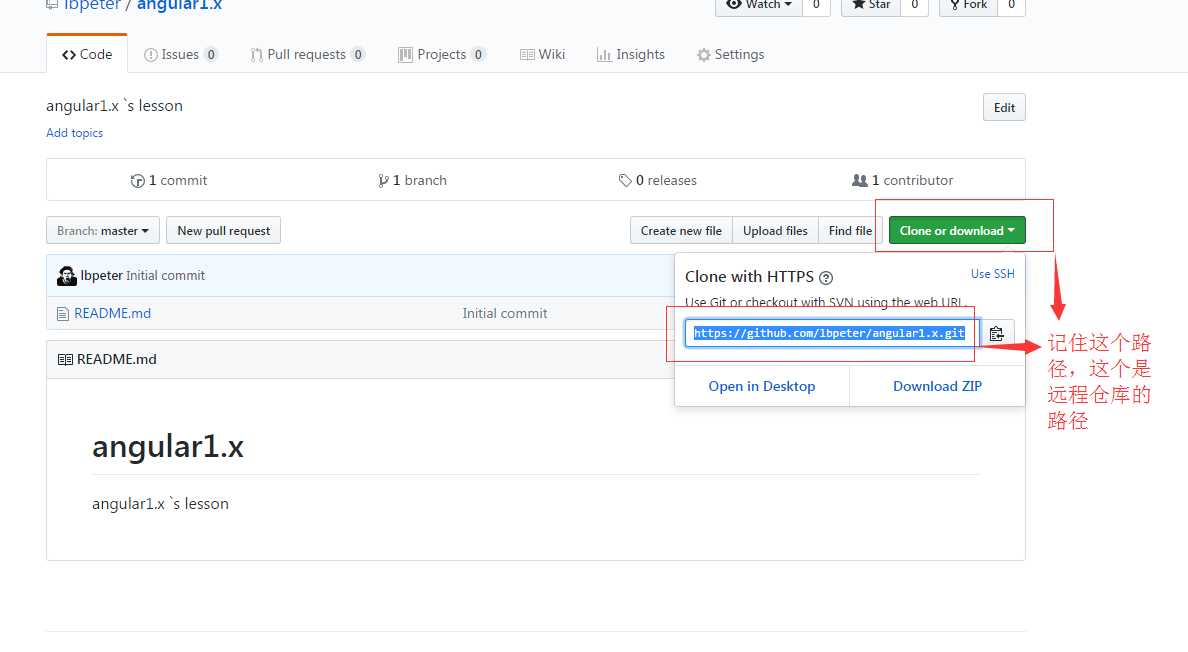View the 1 contributor page
Viewport: 1188px width, 652px height.
pyautogui.click(x=902, y=180)
